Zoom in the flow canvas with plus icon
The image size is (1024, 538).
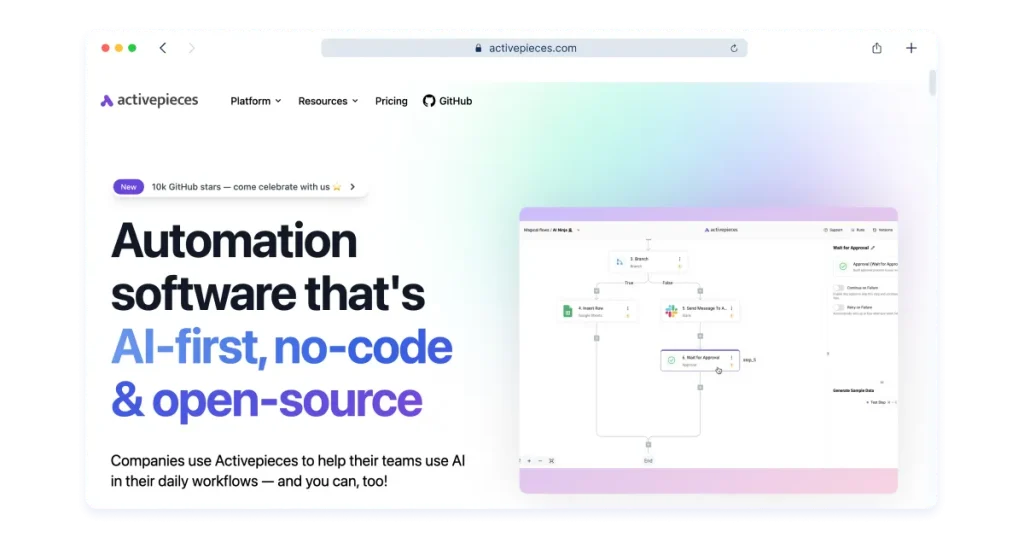[529, 461]
